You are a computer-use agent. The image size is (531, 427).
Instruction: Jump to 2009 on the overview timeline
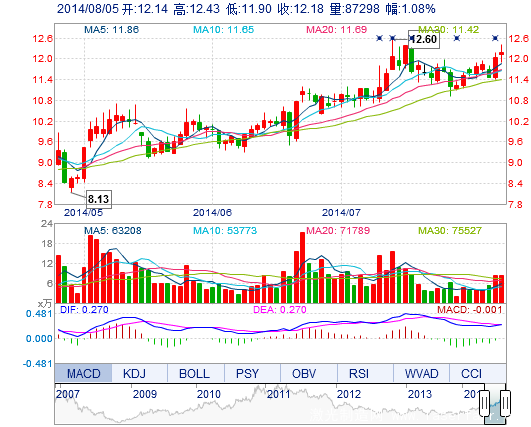(145, 394)
